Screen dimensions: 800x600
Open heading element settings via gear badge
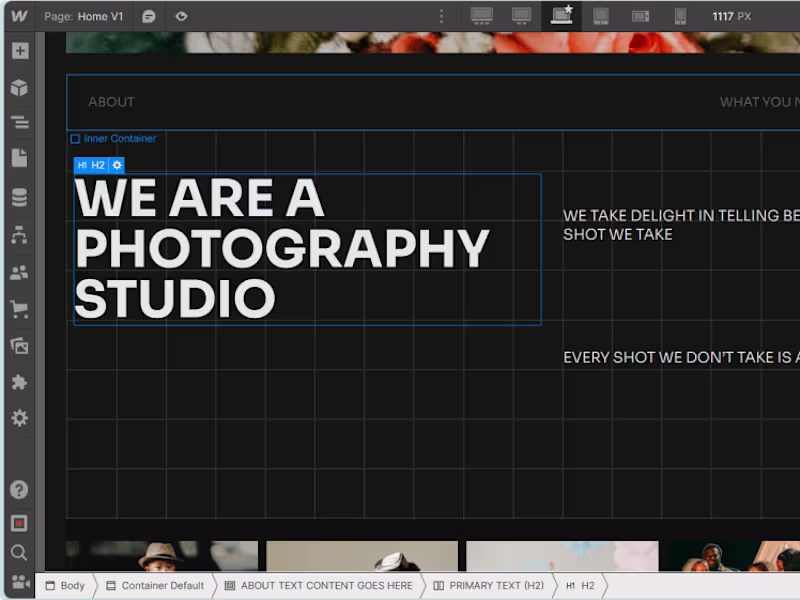click(117, 165)
